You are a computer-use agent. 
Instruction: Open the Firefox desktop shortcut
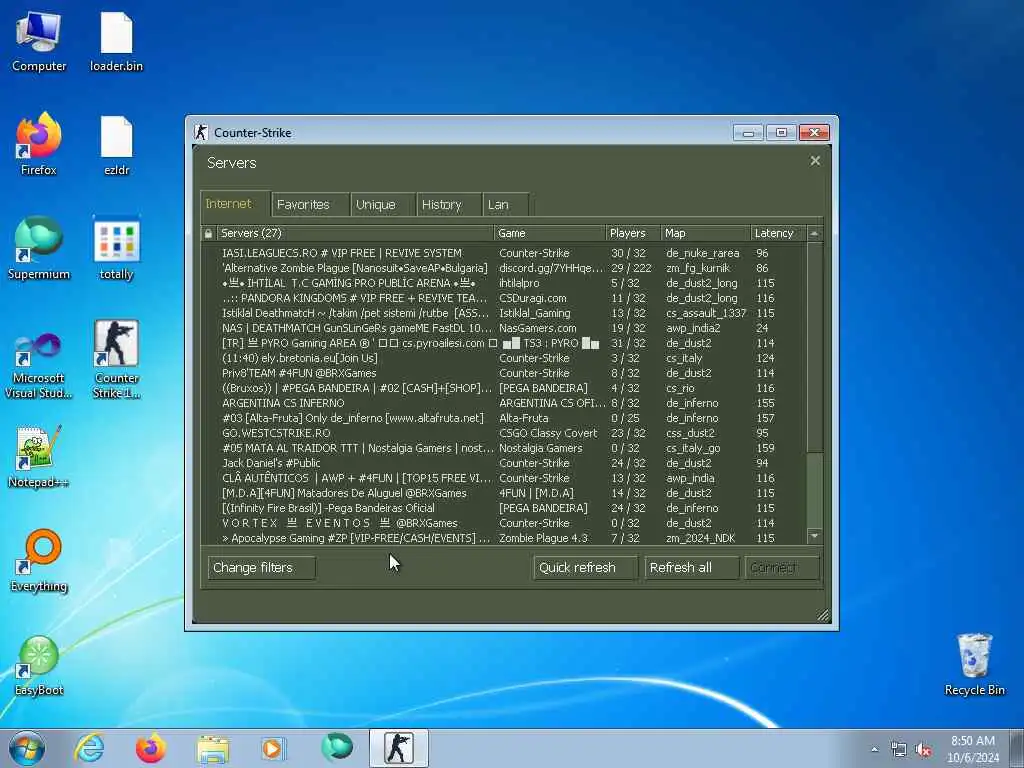39,145
